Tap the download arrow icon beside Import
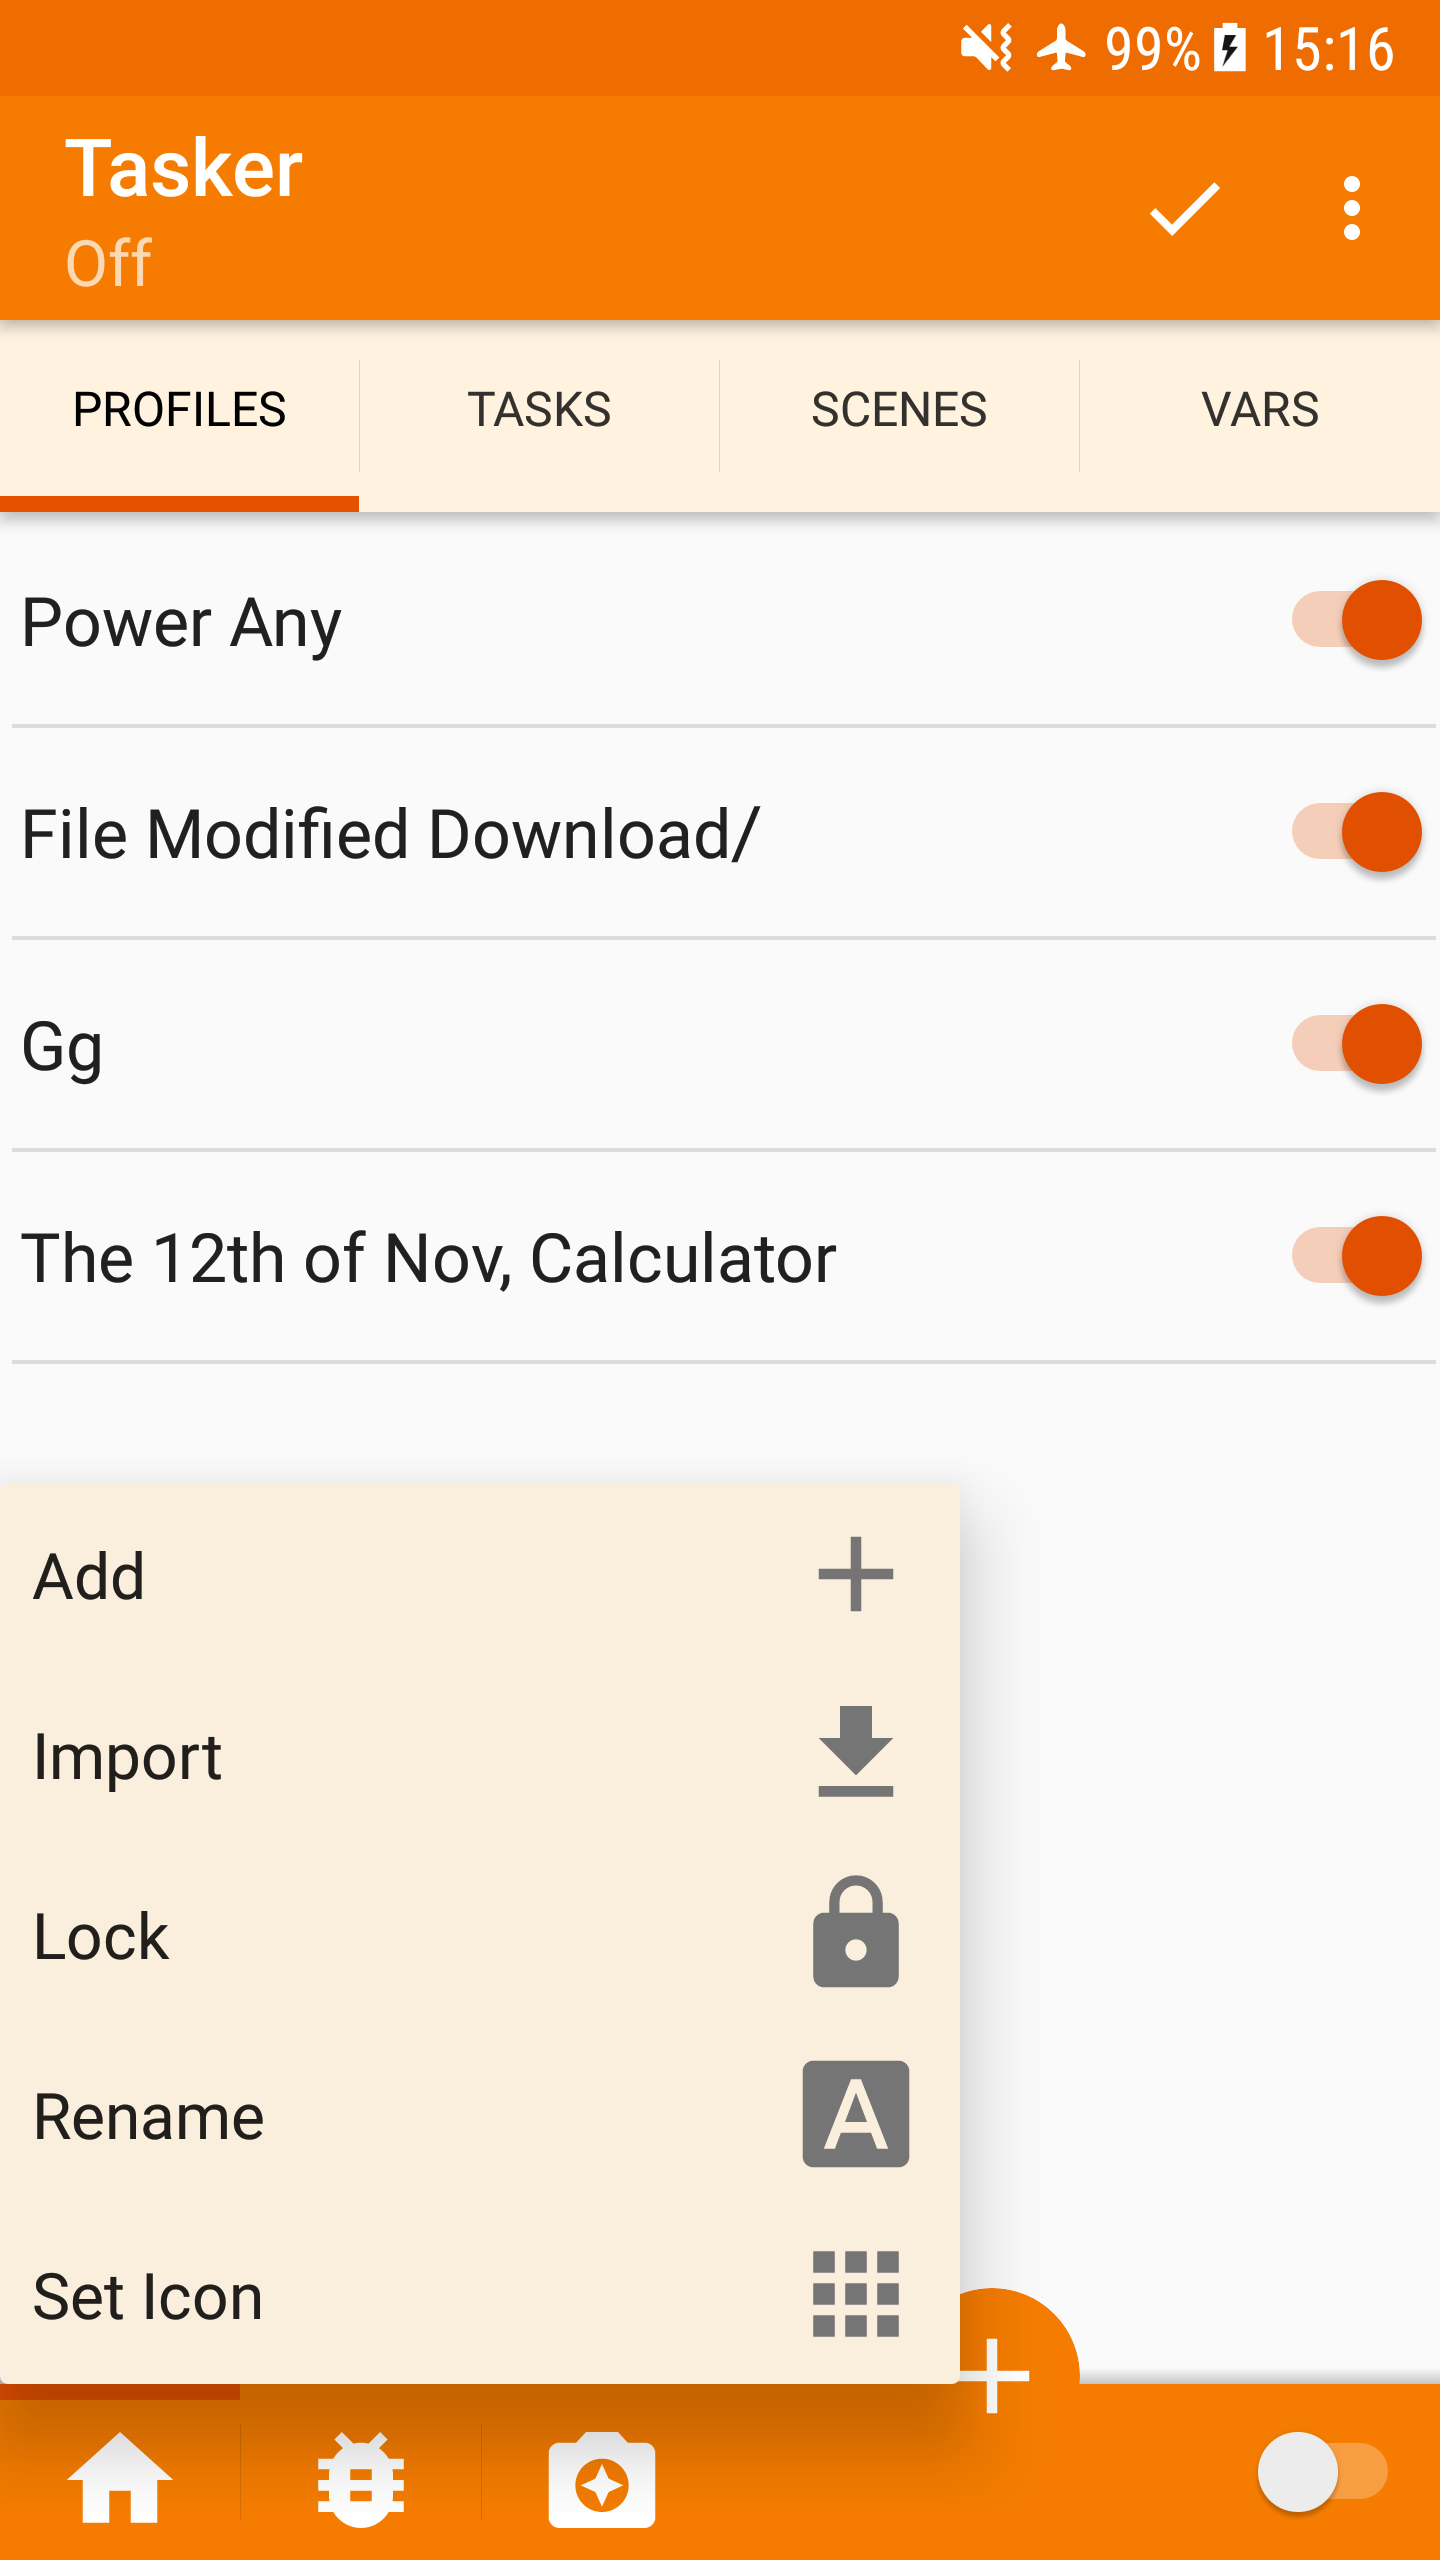This screenshot has width=1440, height=2560. 856,1753
